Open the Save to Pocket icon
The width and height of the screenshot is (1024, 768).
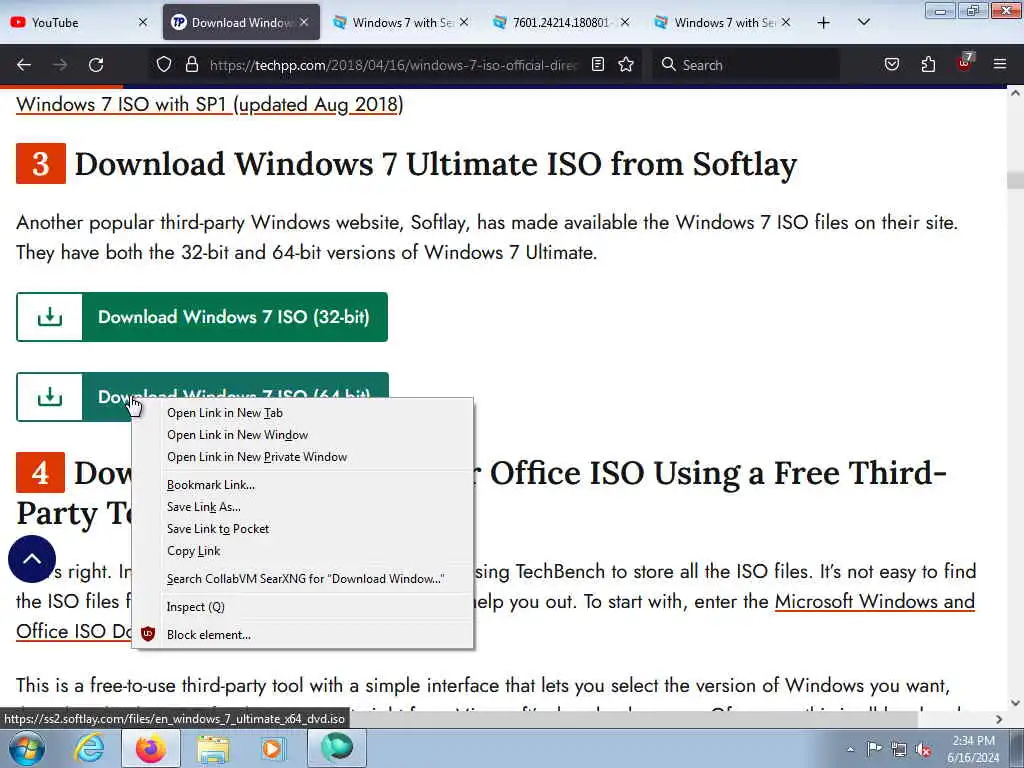[892, 65]
